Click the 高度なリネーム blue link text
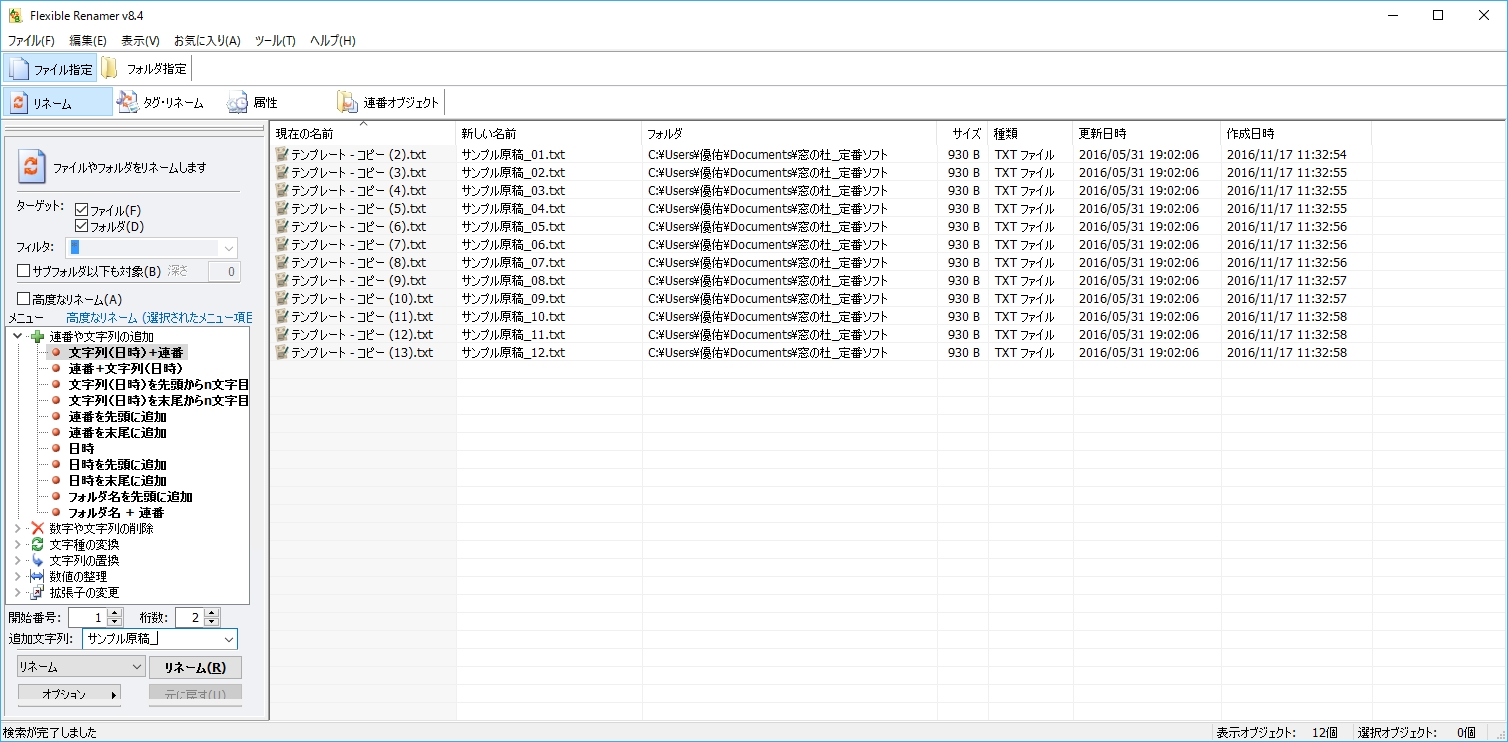 coord(159,317)
